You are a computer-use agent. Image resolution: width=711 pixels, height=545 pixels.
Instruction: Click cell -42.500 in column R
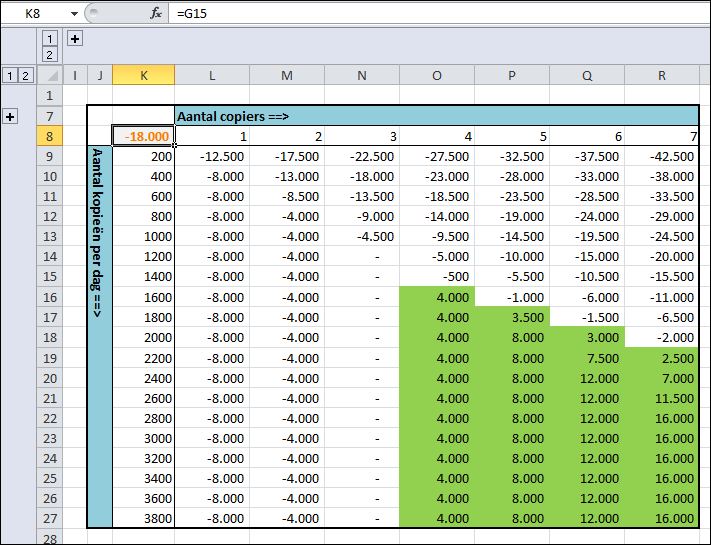coord(662,156)
